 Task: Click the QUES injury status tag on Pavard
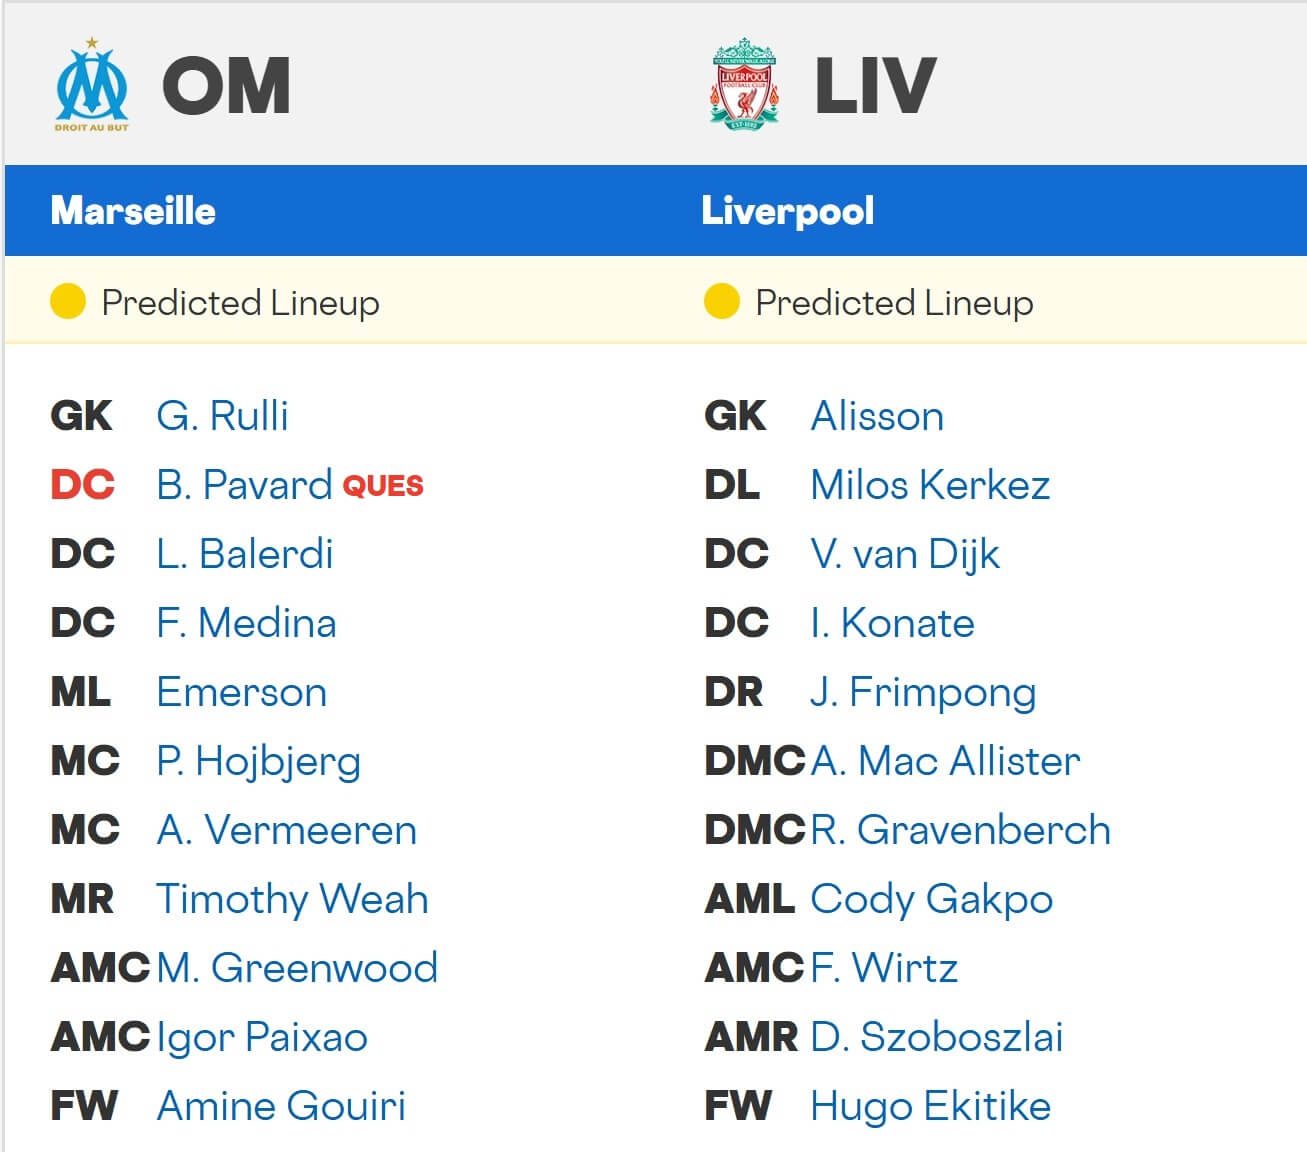pos(383,487)
